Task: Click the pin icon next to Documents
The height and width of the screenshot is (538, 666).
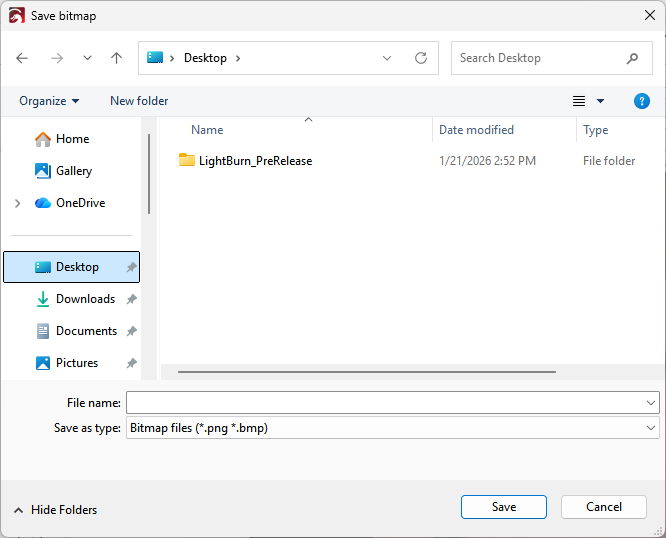Action: [131, 331]
